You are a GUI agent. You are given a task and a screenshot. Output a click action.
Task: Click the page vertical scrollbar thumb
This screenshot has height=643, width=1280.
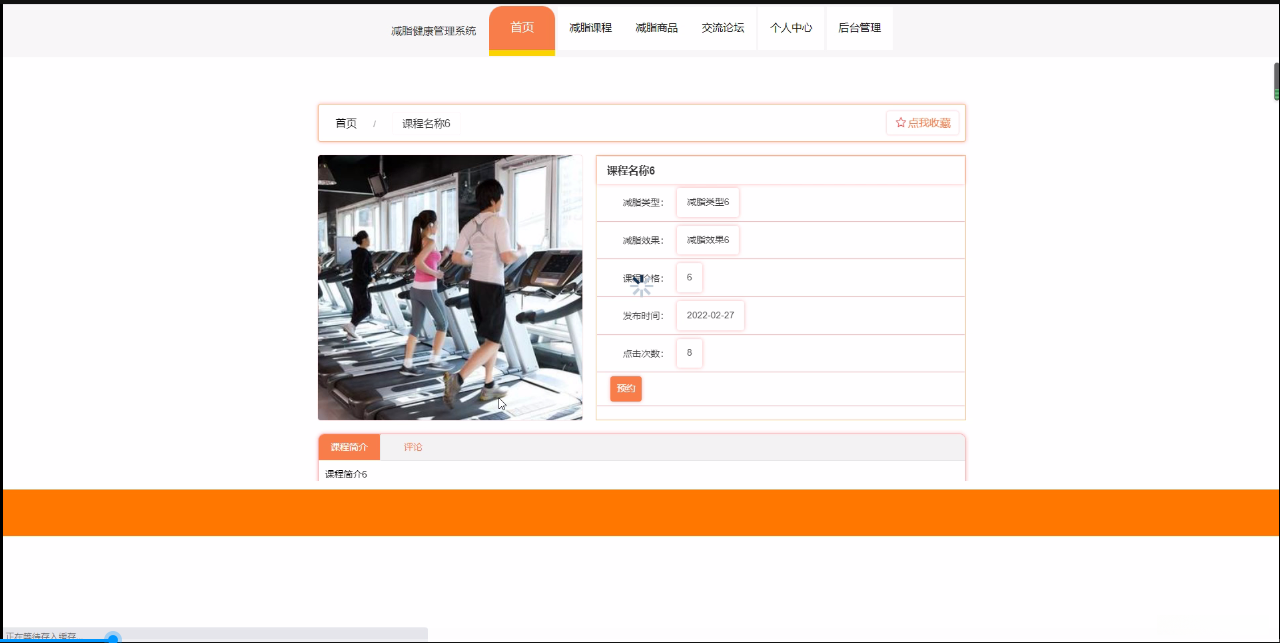1276,81
